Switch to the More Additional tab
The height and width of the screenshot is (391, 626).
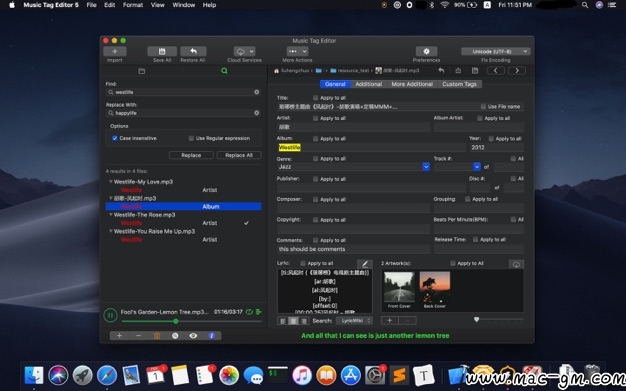click(x=412, y=84)
